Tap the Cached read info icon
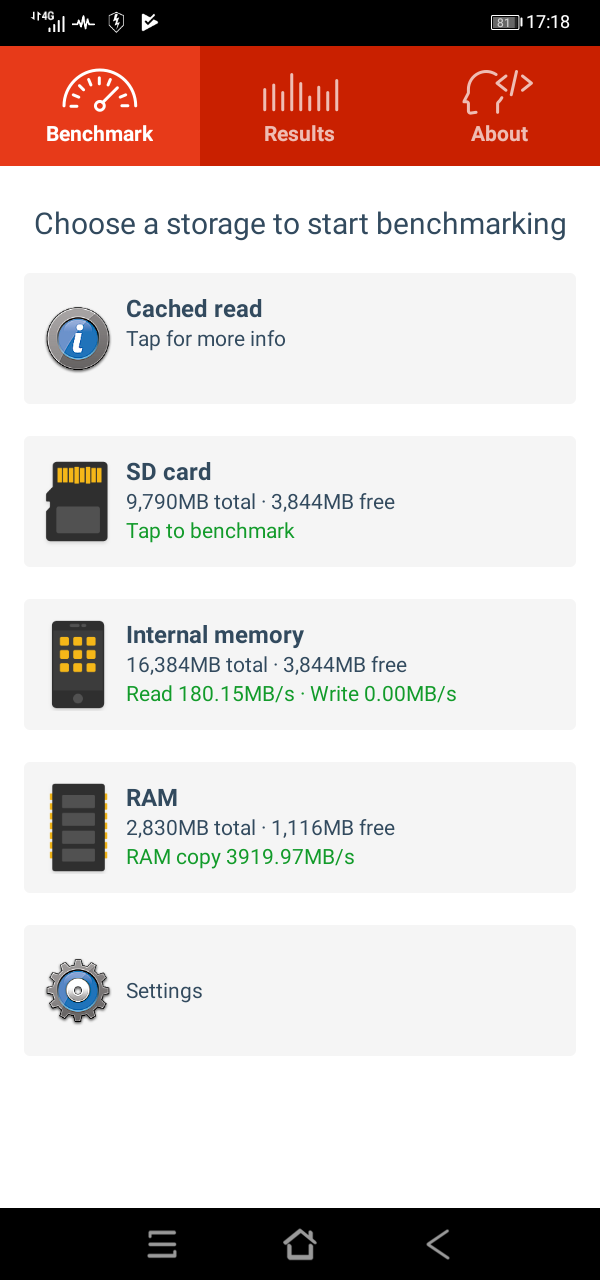The width and height of the screenshot is (600, 1280). [x=77, y=339]
